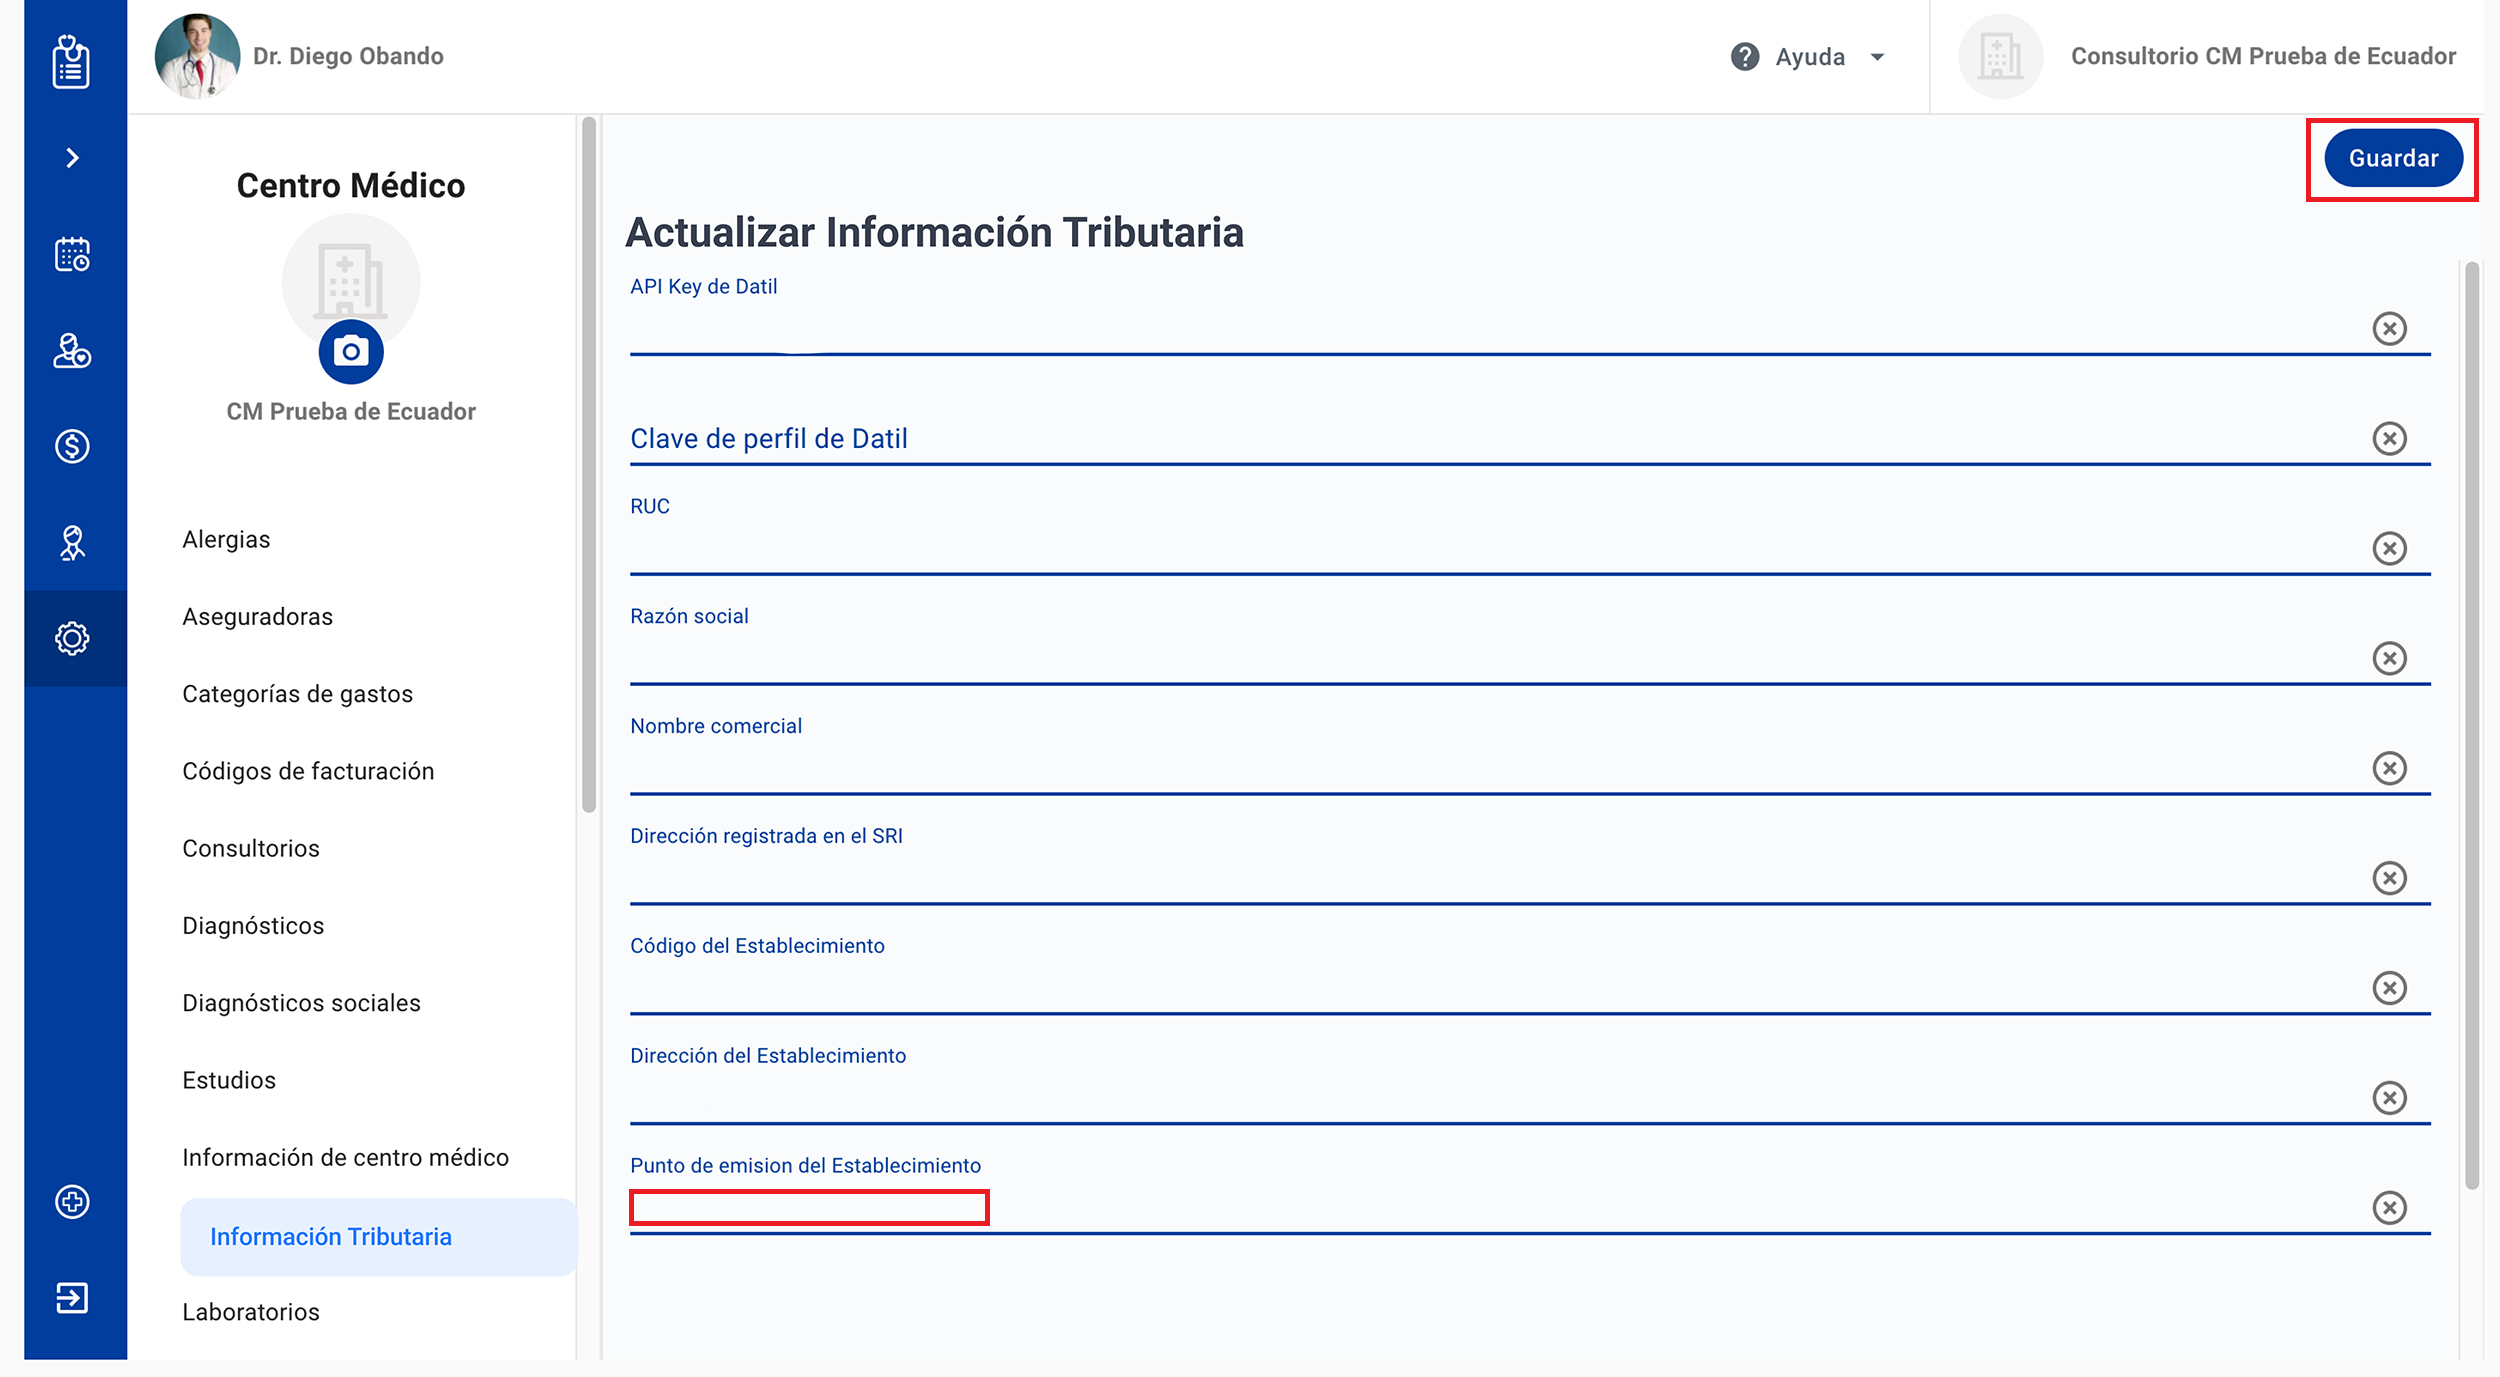Screen dimensions: 2500x1377
Task: Clear the Nombre comercial field
Action: click(x=2389, y=768)
